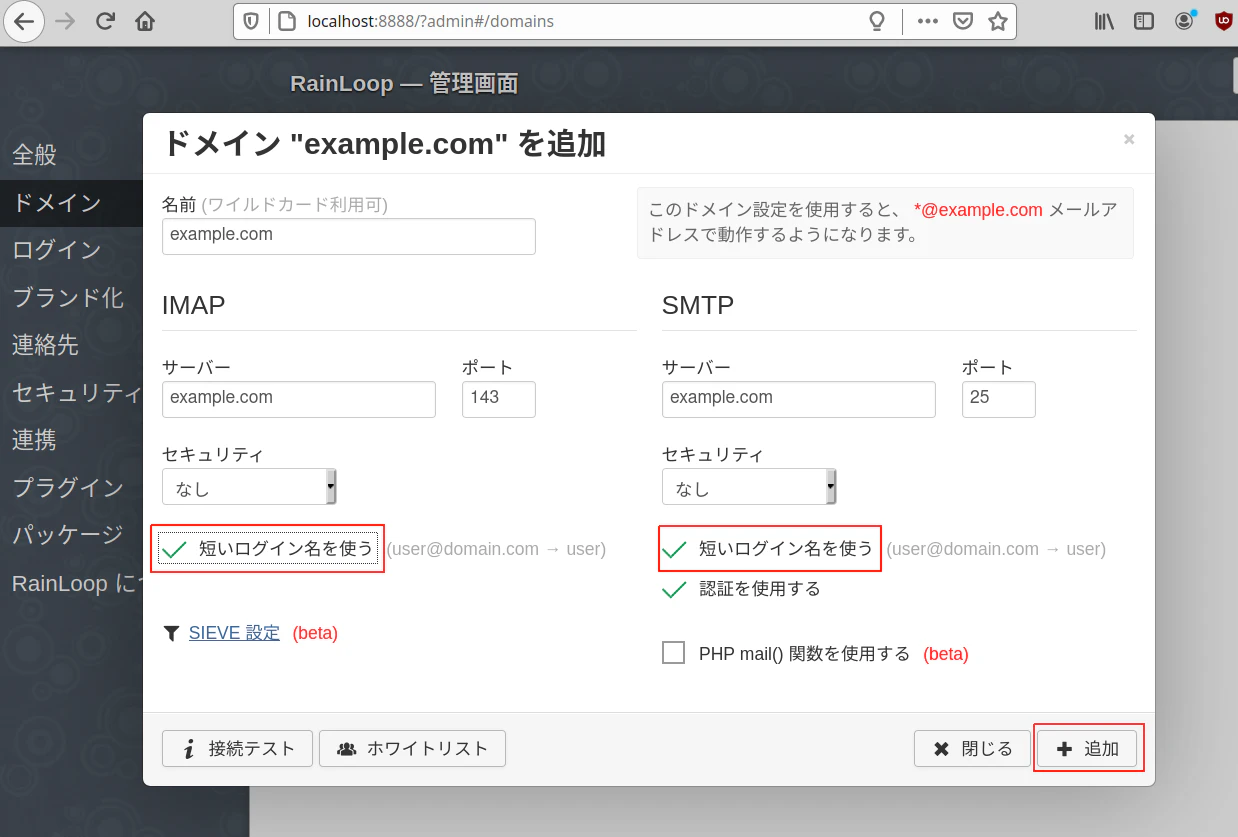1238x837 pixels.
Task: Open page actions three-dot menu
Action: point(928,20)
